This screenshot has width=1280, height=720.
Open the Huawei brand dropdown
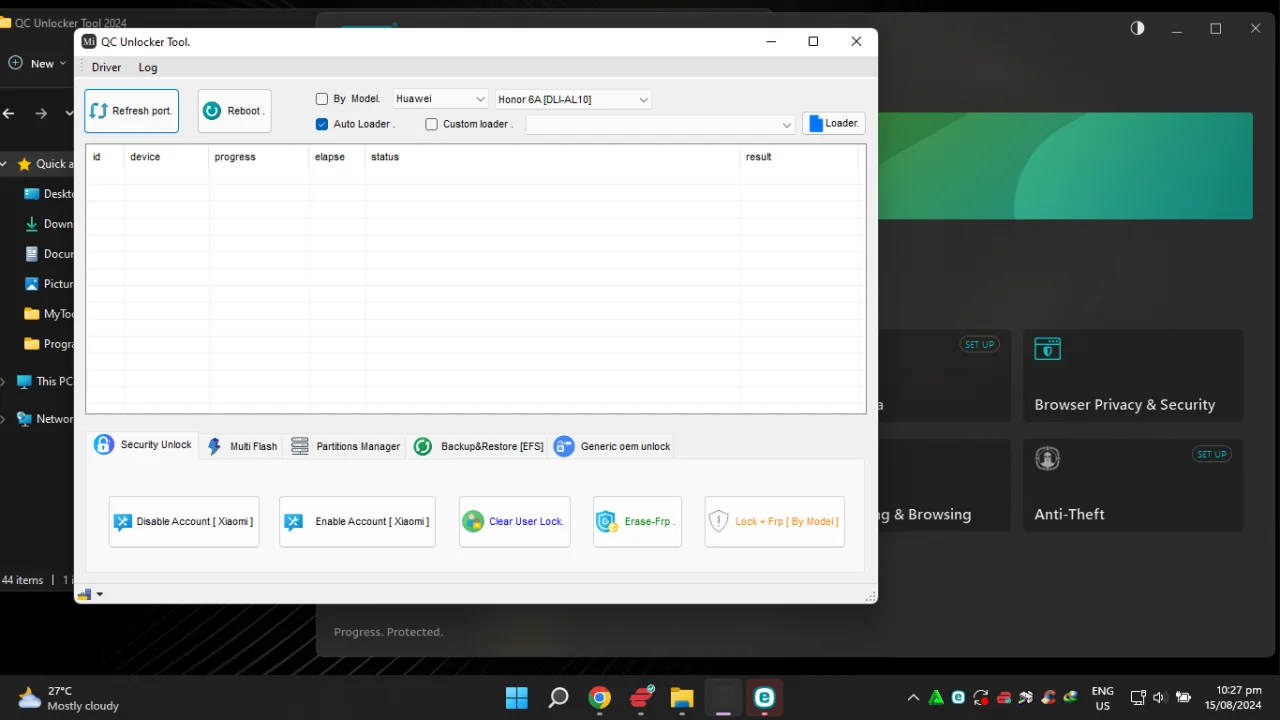(x=440, y=99)
